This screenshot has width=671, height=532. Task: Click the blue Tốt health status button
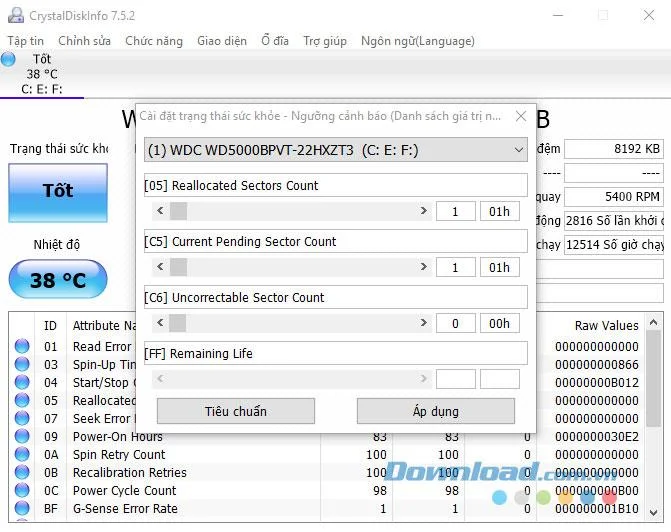click(x=58, y=193)
